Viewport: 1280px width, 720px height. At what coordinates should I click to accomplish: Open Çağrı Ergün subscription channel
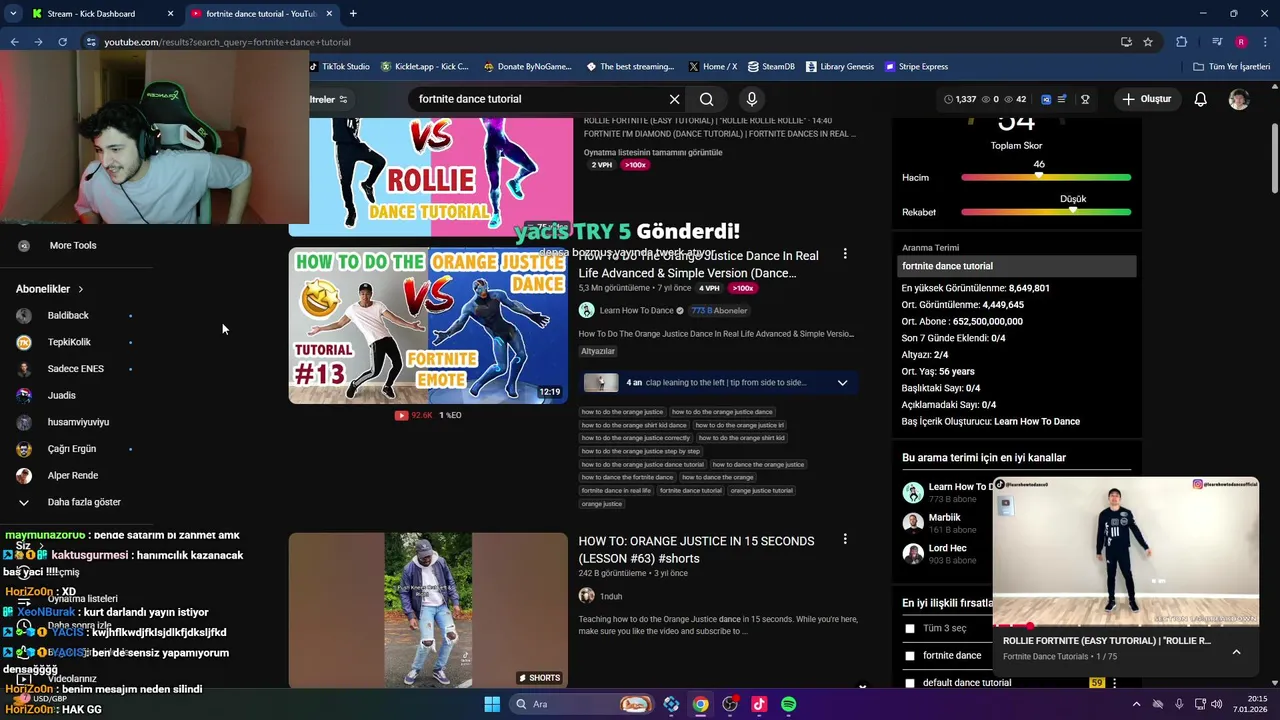coord(72,449)
